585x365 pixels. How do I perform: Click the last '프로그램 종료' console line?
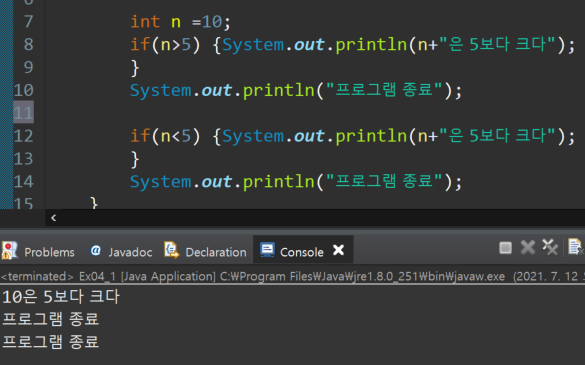tap(51, 341)
